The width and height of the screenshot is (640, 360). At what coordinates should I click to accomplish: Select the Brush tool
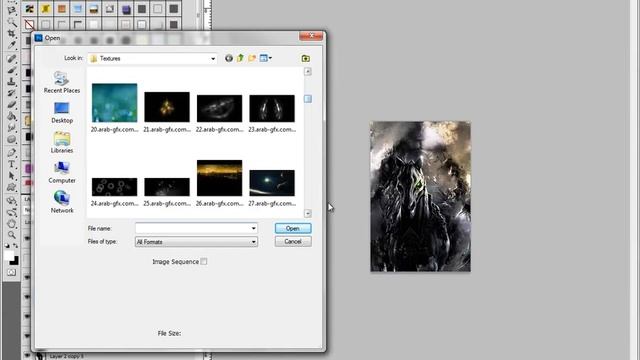pos(11,70)
